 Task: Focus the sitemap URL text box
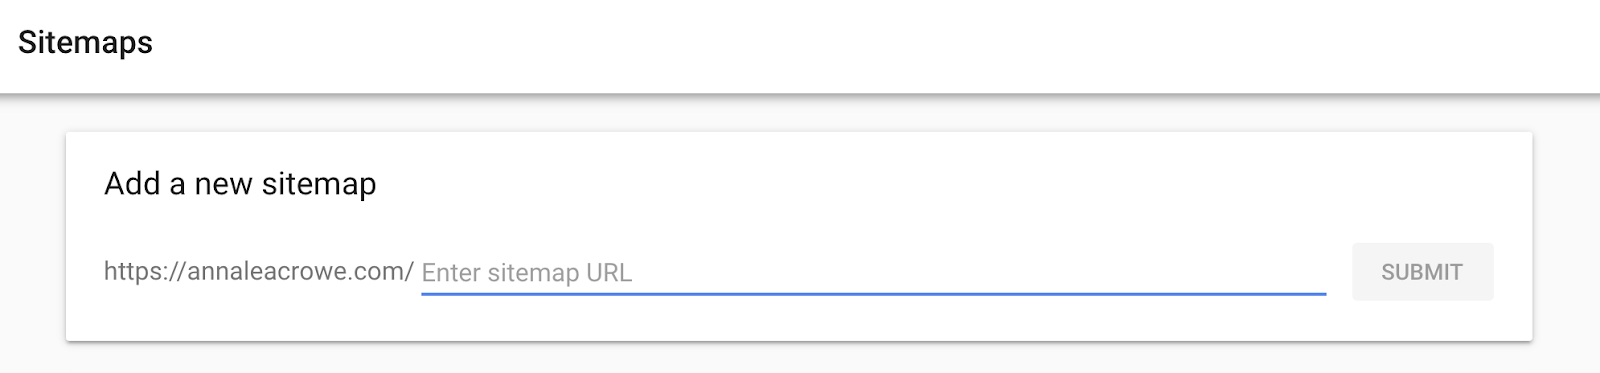873,272
